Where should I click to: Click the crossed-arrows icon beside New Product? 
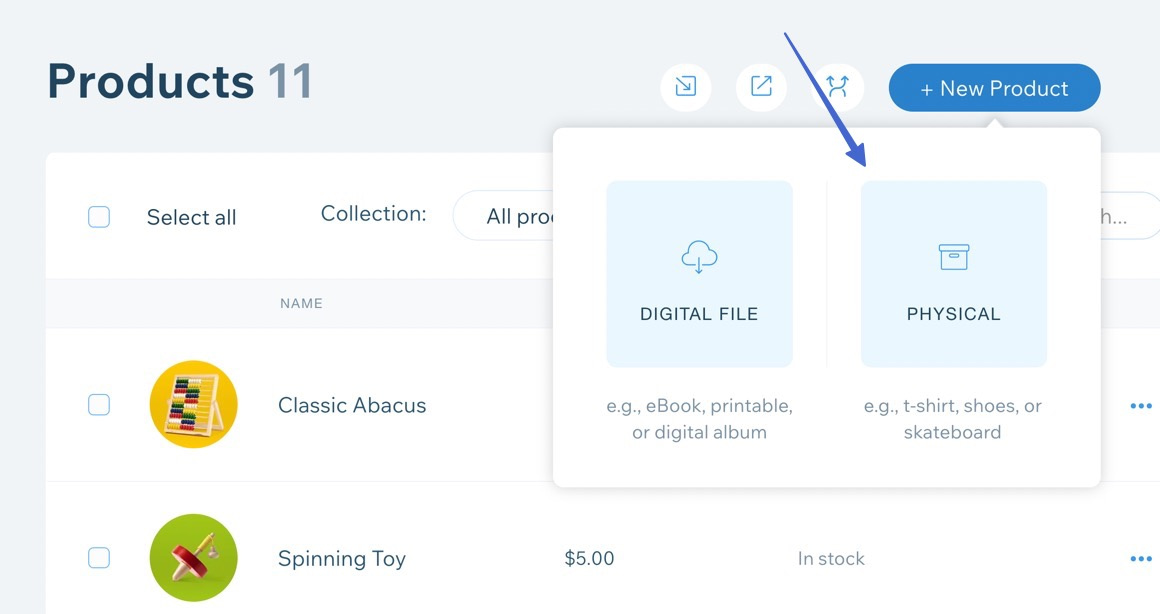837,87
